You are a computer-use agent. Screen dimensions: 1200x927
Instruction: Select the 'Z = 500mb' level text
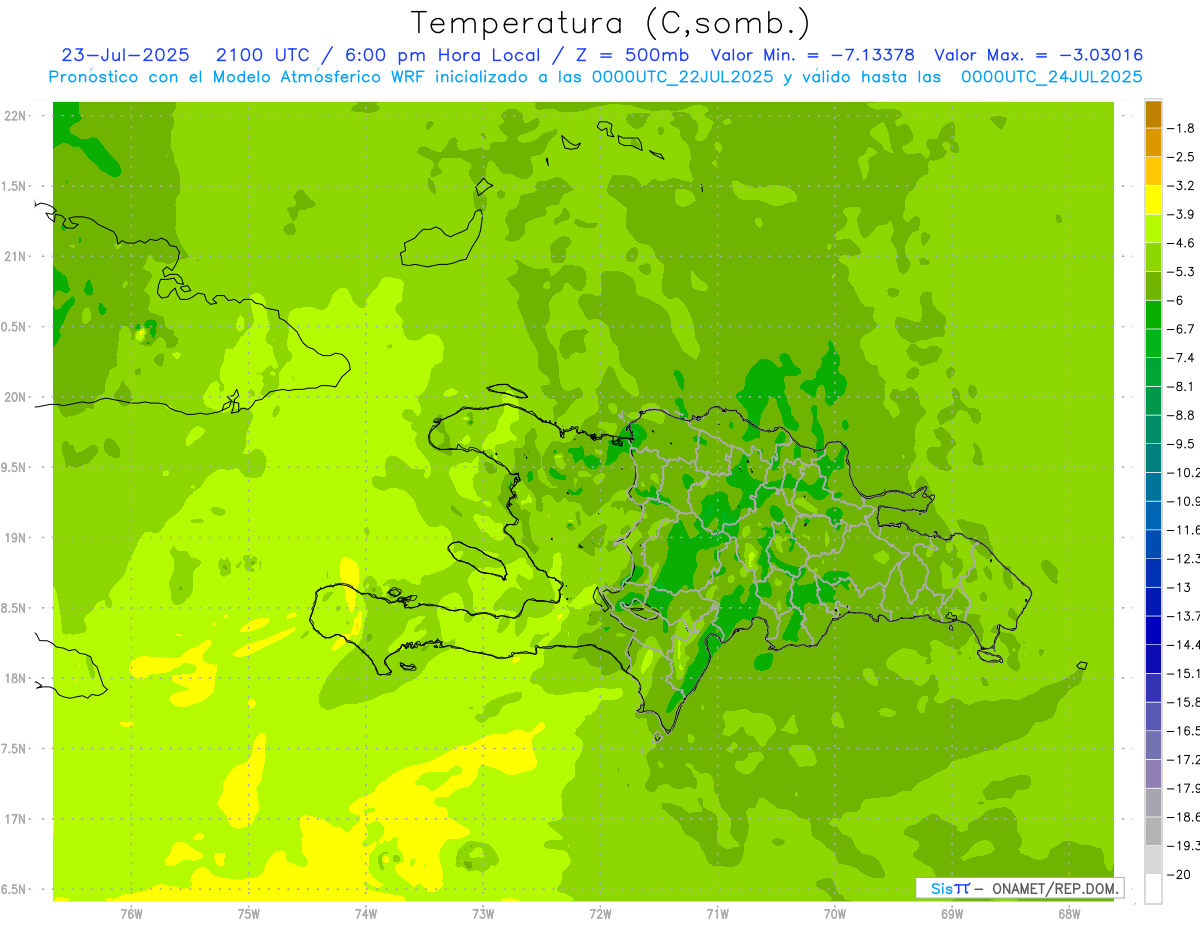[632, 55]
